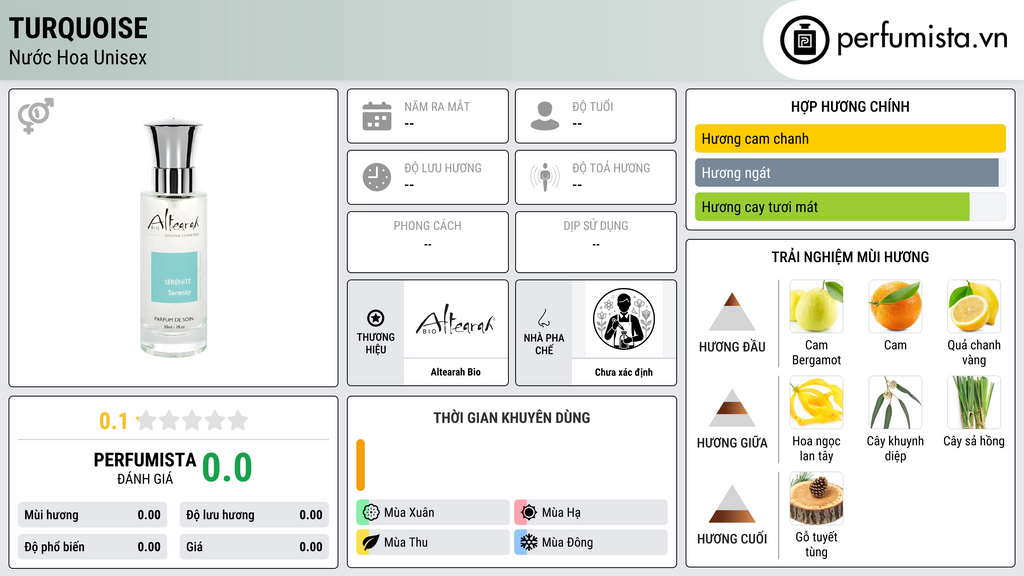Click the Turquoise perfume bottle photo
Viewport: 1024px width, 576px height.
click(174, 238)
